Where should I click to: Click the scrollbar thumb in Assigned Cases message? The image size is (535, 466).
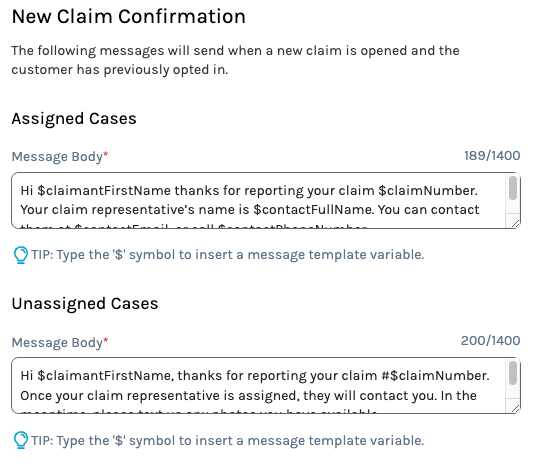(512, 188)
